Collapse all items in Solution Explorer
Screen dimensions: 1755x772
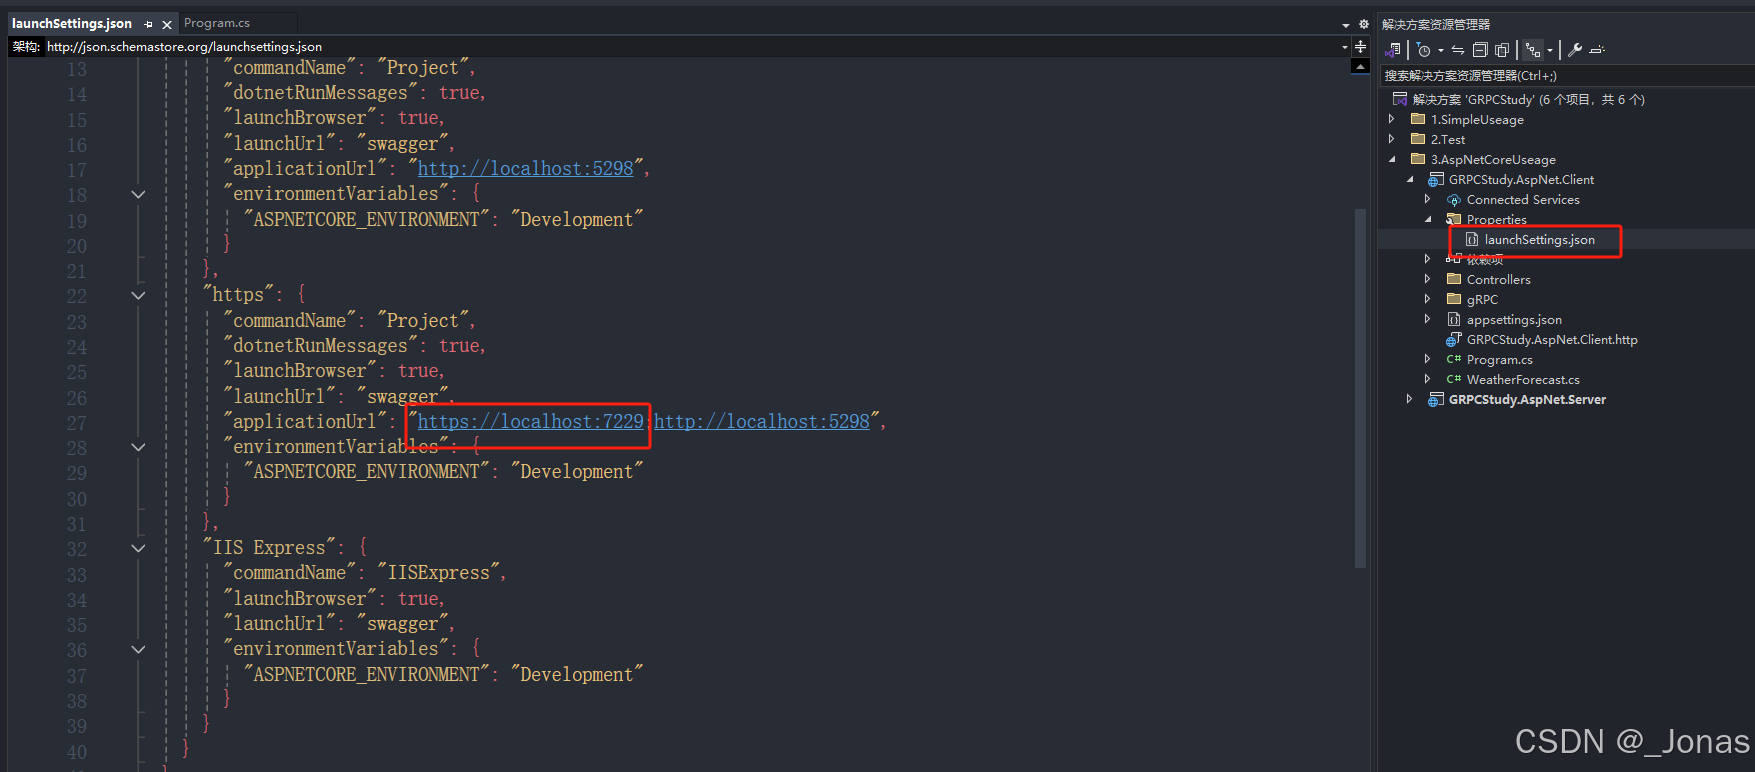pos(1480,50)
